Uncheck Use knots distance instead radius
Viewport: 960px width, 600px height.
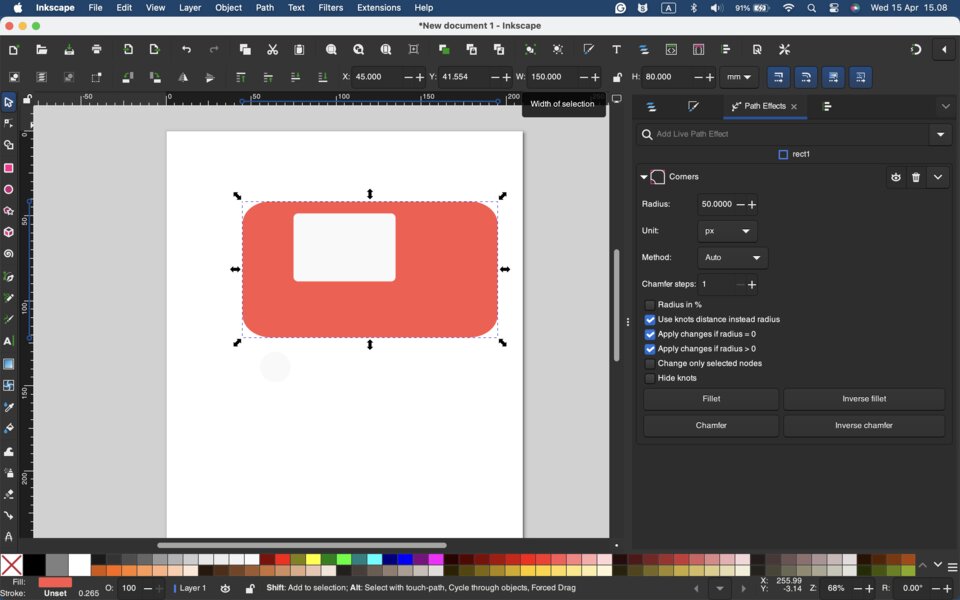(650, 320)
